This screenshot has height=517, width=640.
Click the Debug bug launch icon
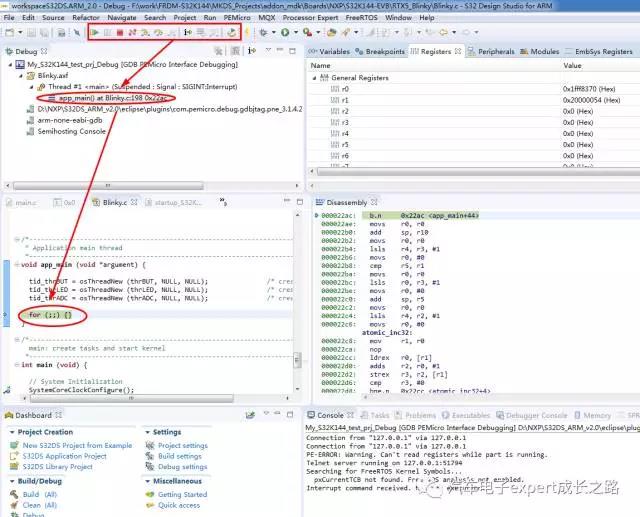[x=263, y=32]
